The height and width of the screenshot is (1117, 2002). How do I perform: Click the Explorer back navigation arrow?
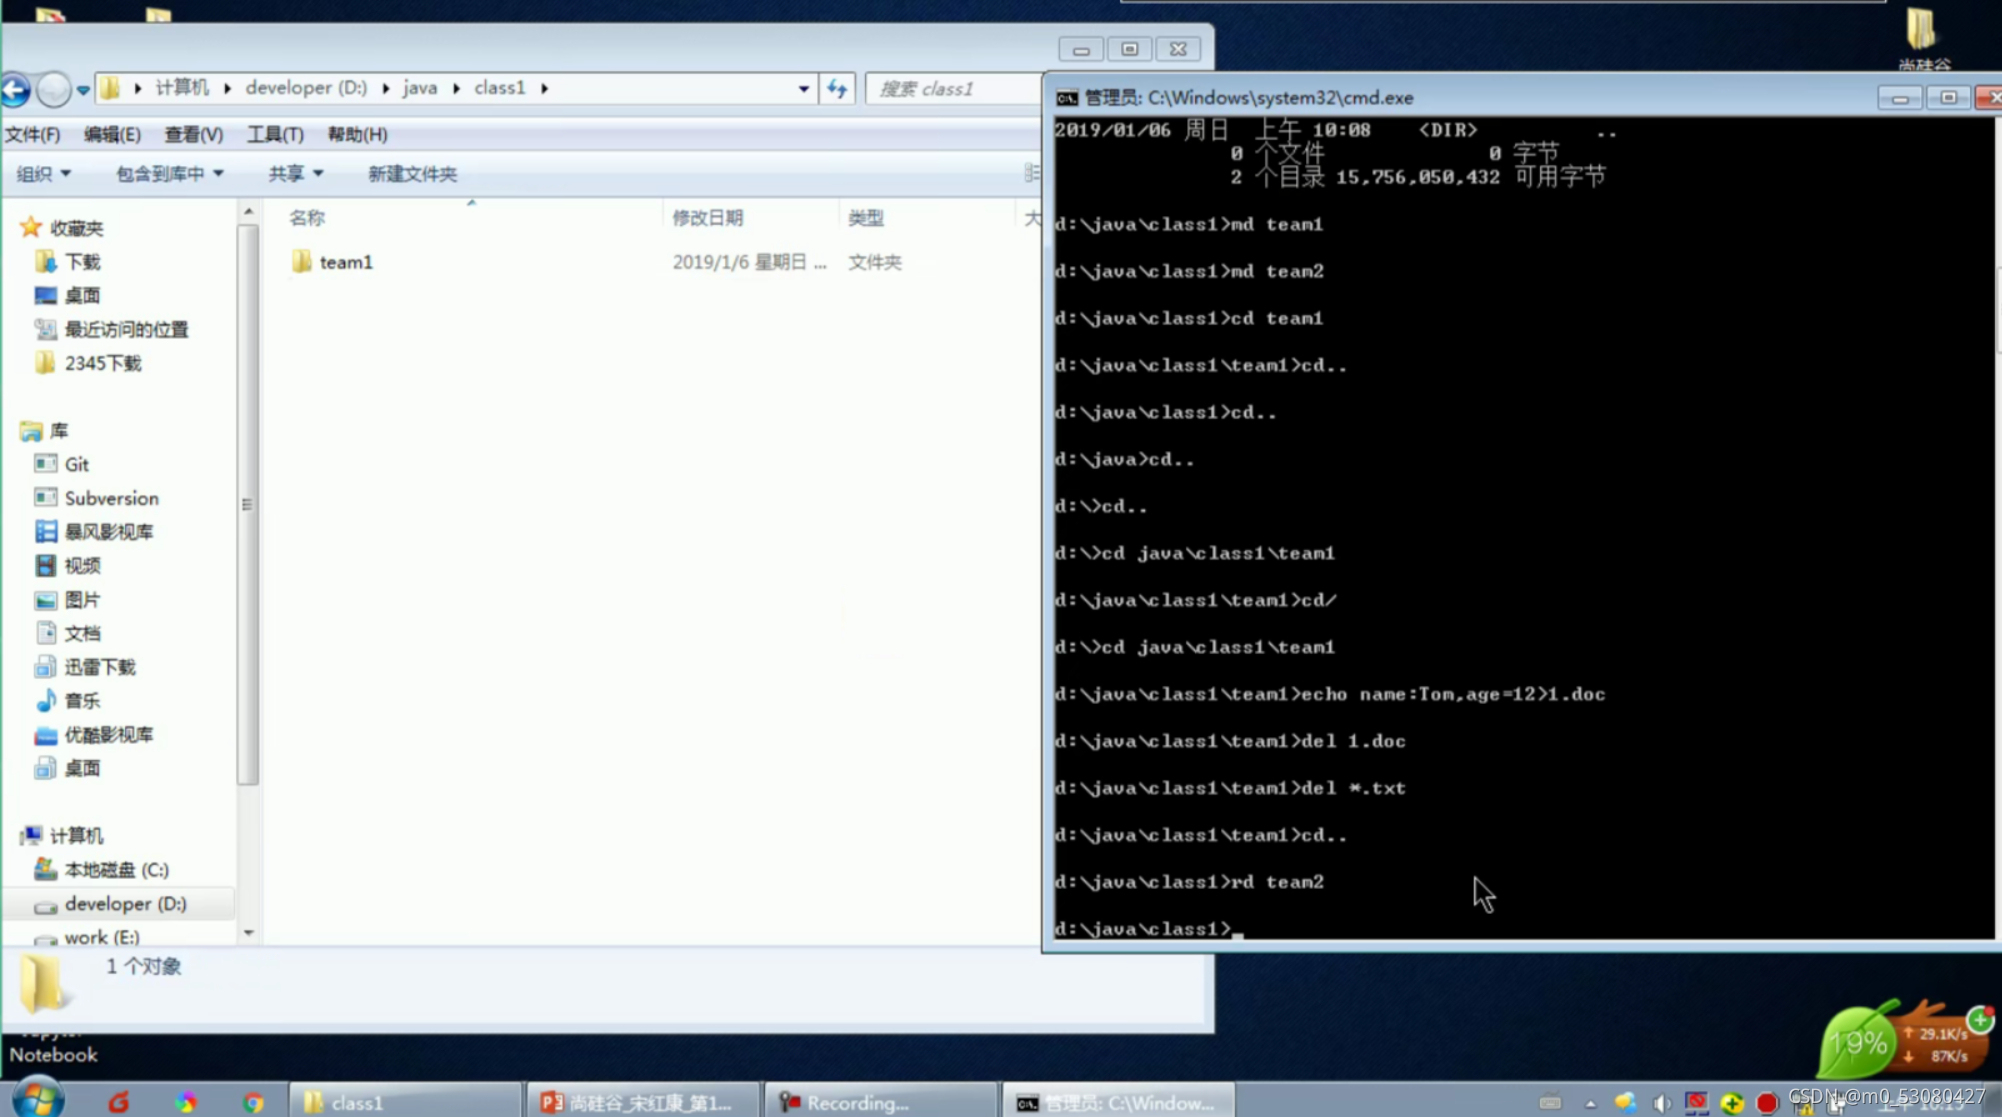(15, 89)
